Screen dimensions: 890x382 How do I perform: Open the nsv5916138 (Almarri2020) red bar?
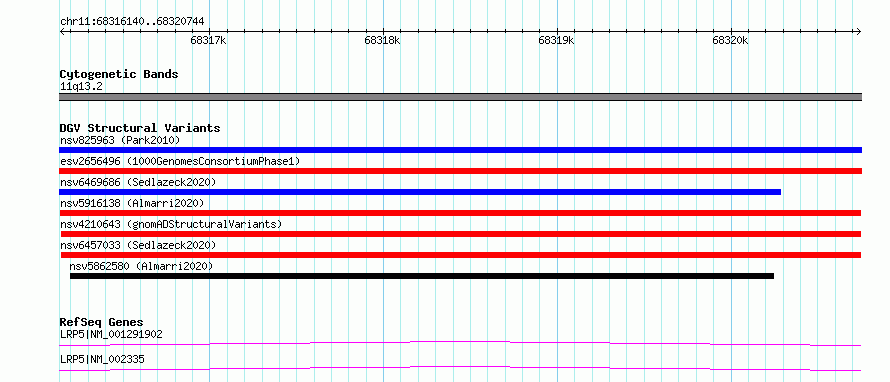point(460,213)
